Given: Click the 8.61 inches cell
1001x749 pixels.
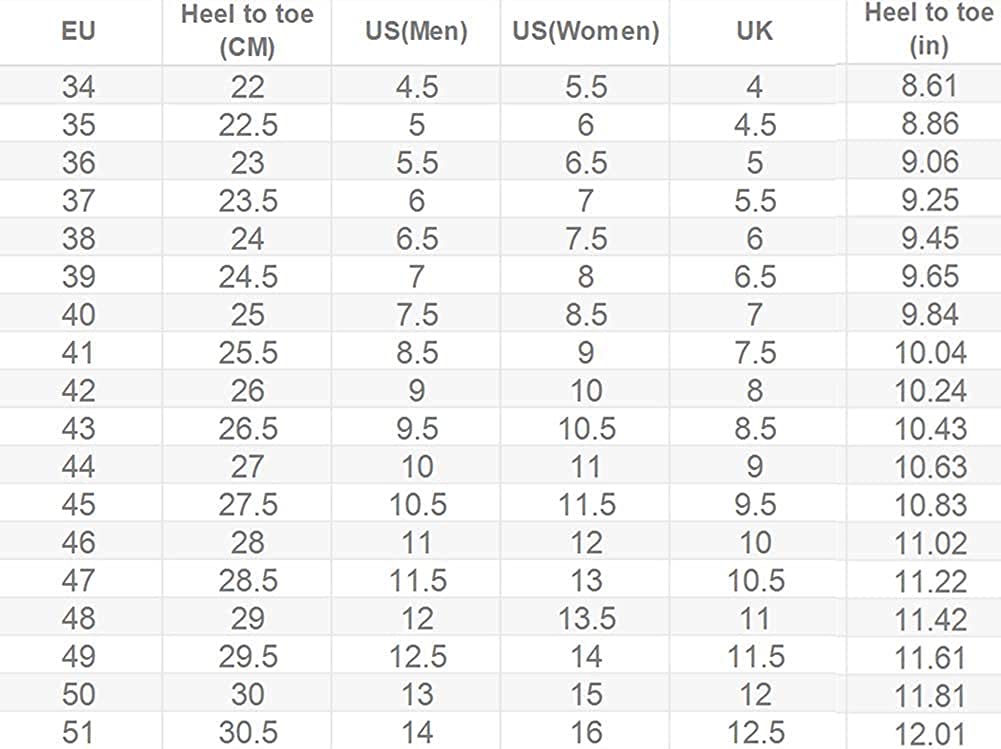Looking at the screenshot, I should (930, 86).
